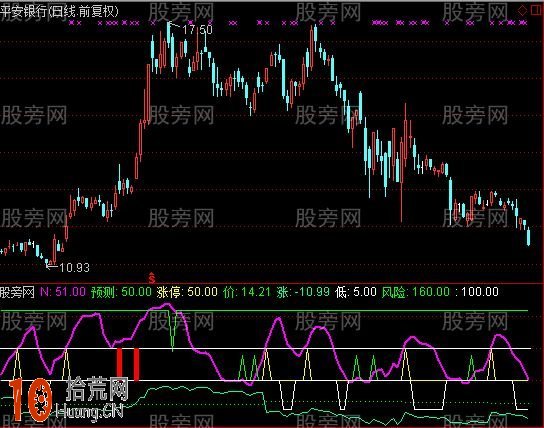Select the 风险: 160.00 indicator value

[x=416, y=292]
